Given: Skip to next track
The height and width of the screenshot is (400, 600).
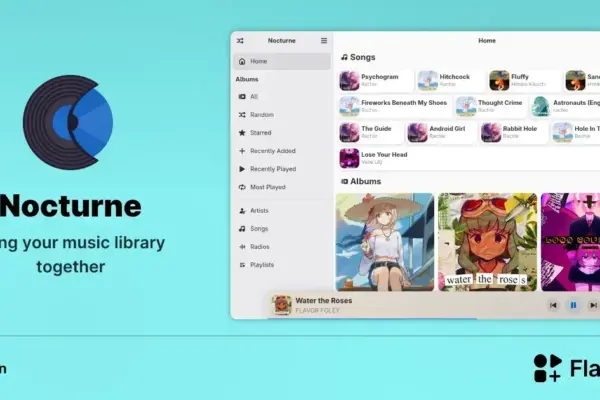Looking at the screenshot, I should [x=593, y=305].
